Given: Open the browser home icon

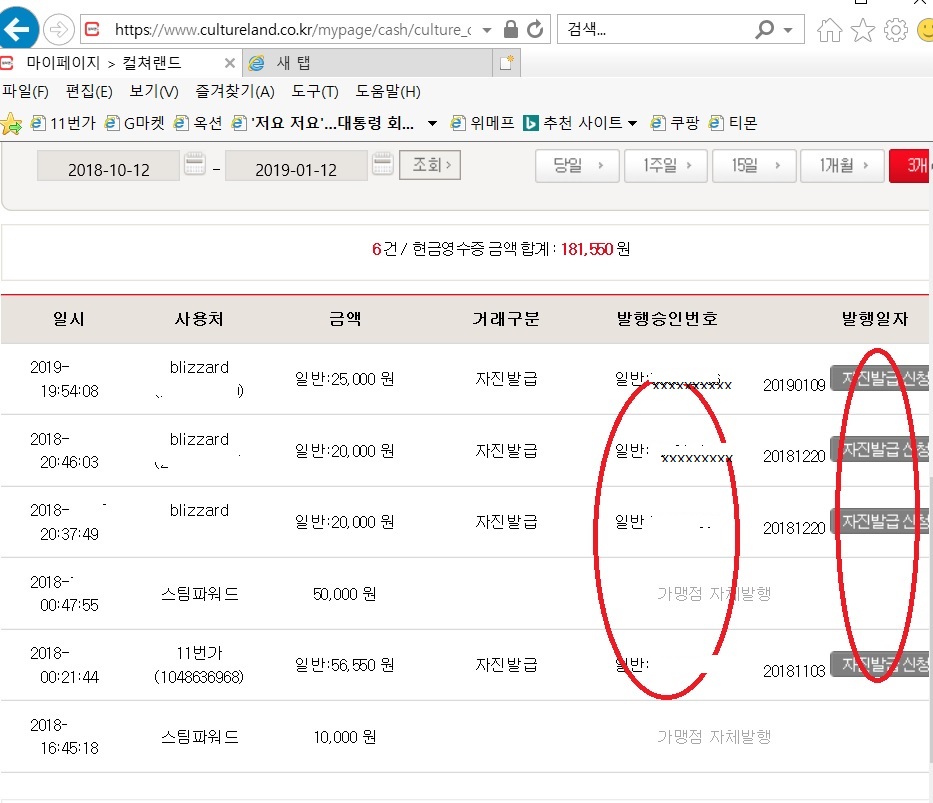Looking at the screenshot, I should pyautogui.click(x=829, y=30).
